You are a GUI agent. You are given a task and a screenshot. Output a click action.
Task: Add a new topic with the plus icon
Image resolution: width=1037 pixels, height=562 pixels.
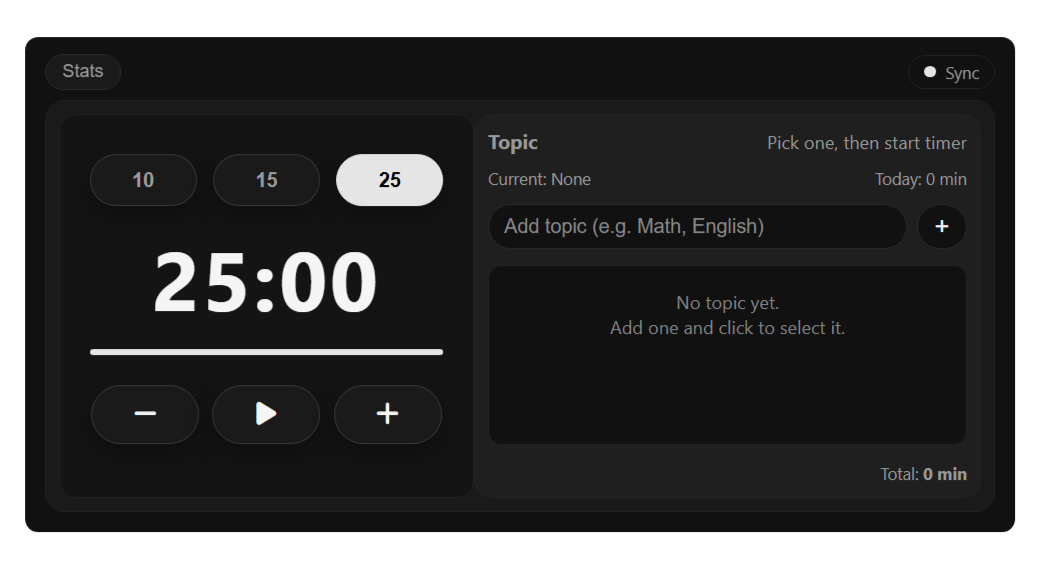[x=942, y=227]
